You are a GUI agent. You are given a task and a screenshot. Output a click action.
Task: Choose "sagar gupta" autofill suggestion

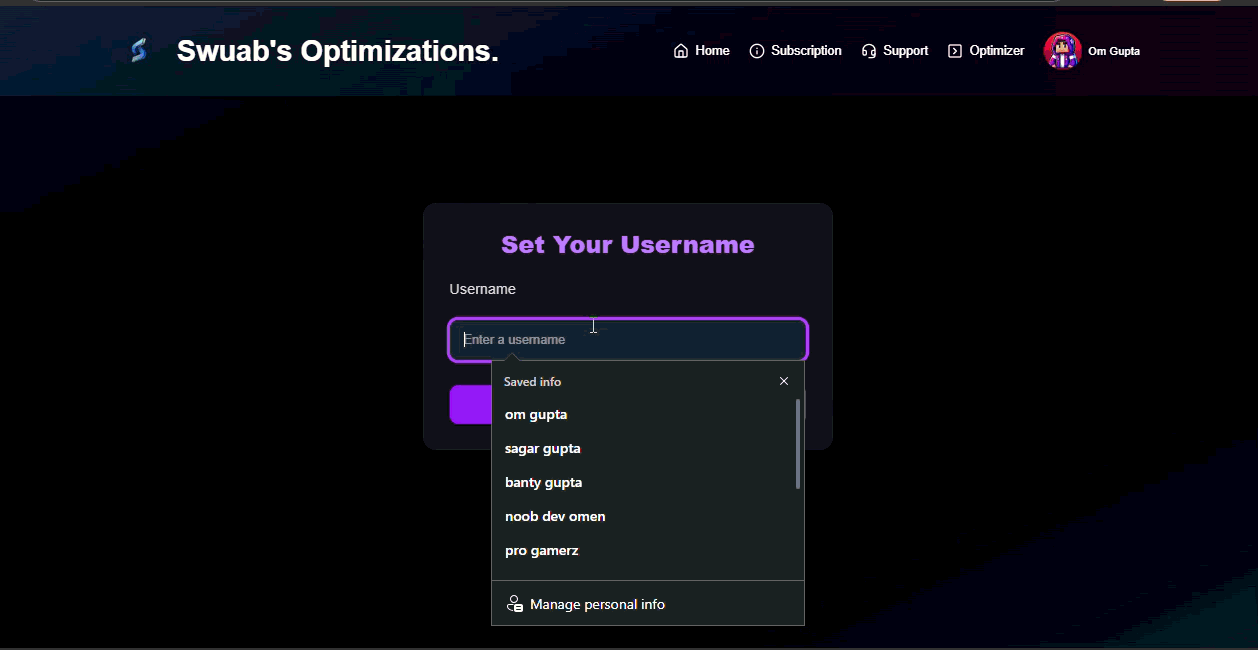(543, 448)
